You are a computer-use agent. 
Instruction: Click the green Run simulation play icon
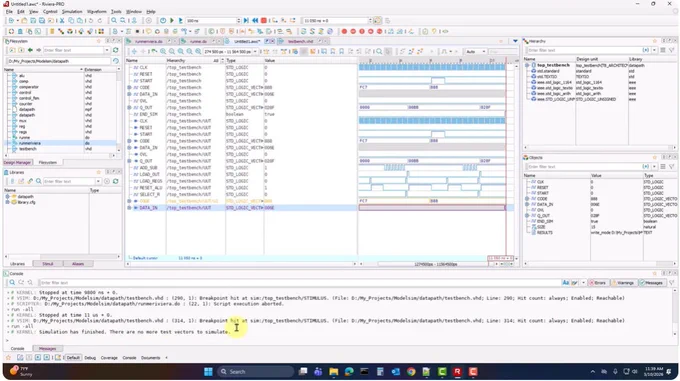click(172, 20)
